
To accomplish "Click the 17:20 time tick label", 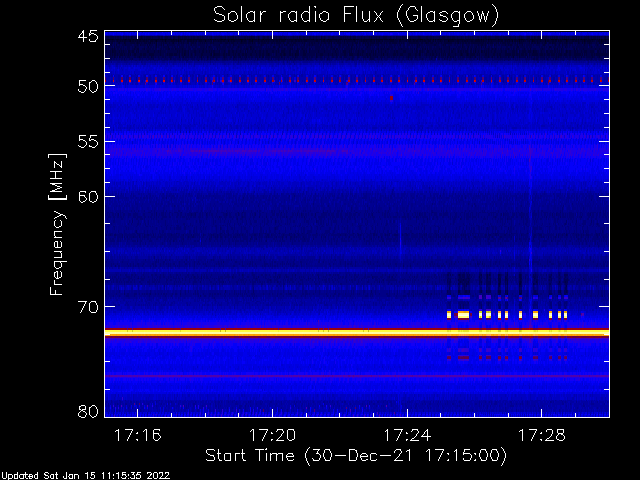I will (x=272, y=436).
